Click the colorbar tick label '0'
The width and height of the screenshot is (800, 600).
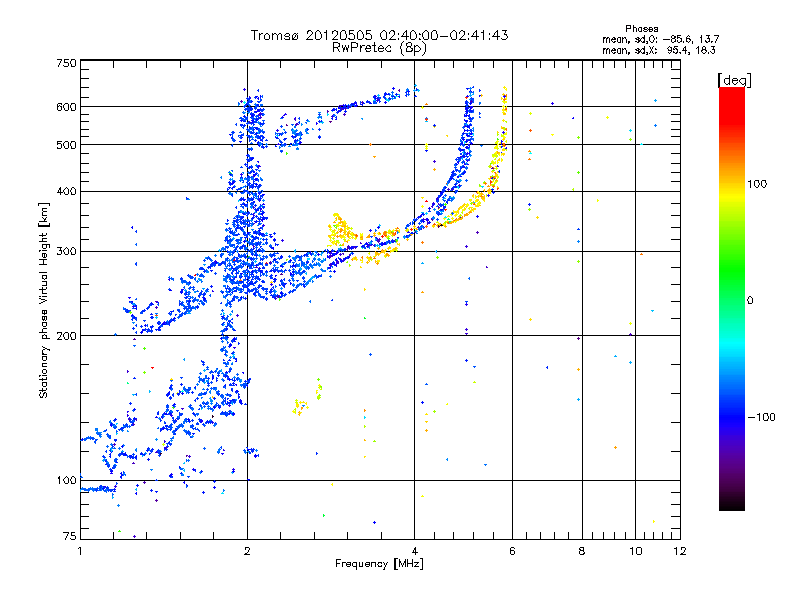[750, 301]
